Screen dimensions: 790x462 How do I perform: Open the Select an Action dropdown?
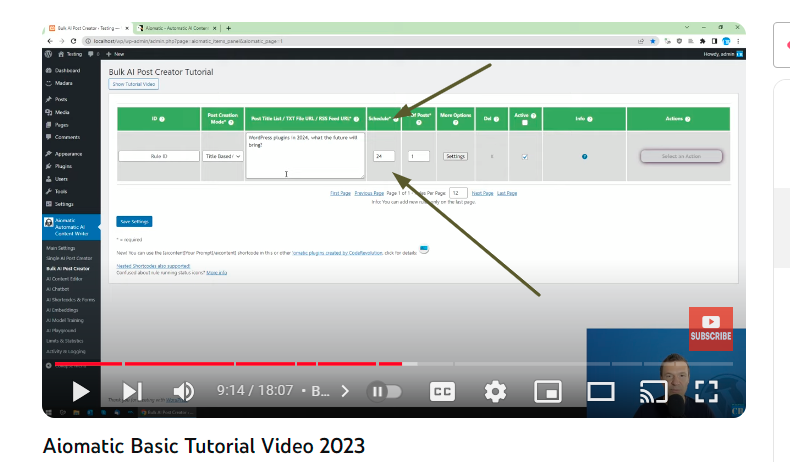681,156
